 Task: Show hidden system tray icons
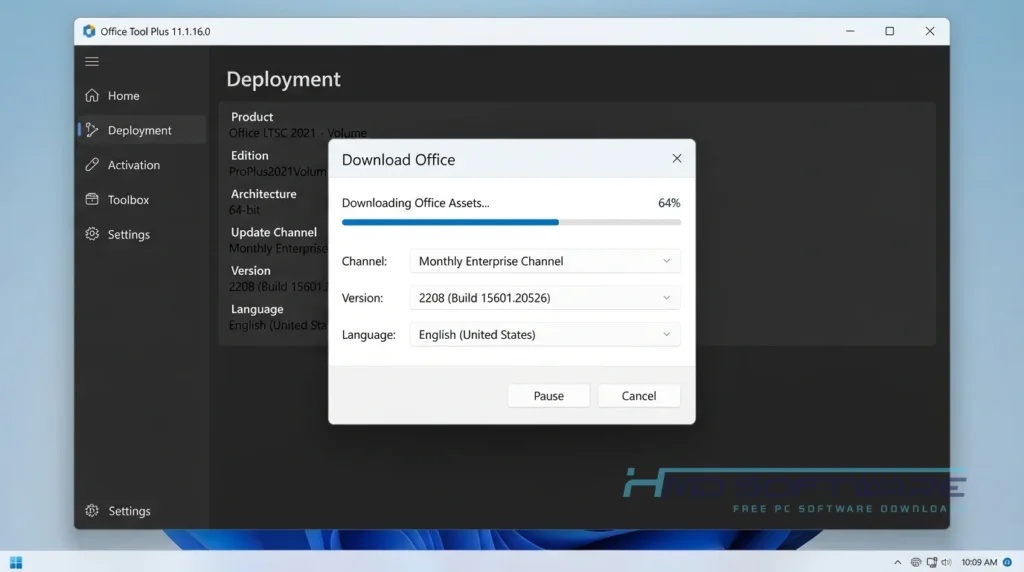coord(897,562)
